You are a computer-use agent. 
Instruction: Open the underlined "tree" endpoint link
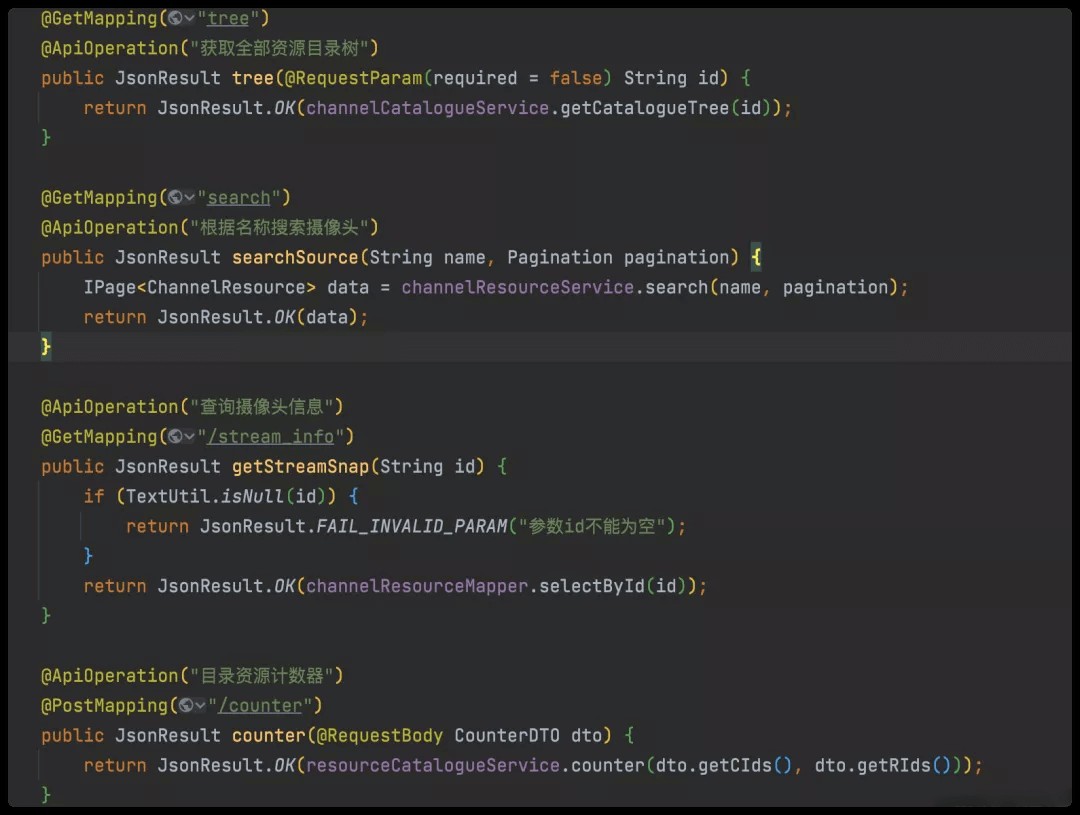click(228, 18)
